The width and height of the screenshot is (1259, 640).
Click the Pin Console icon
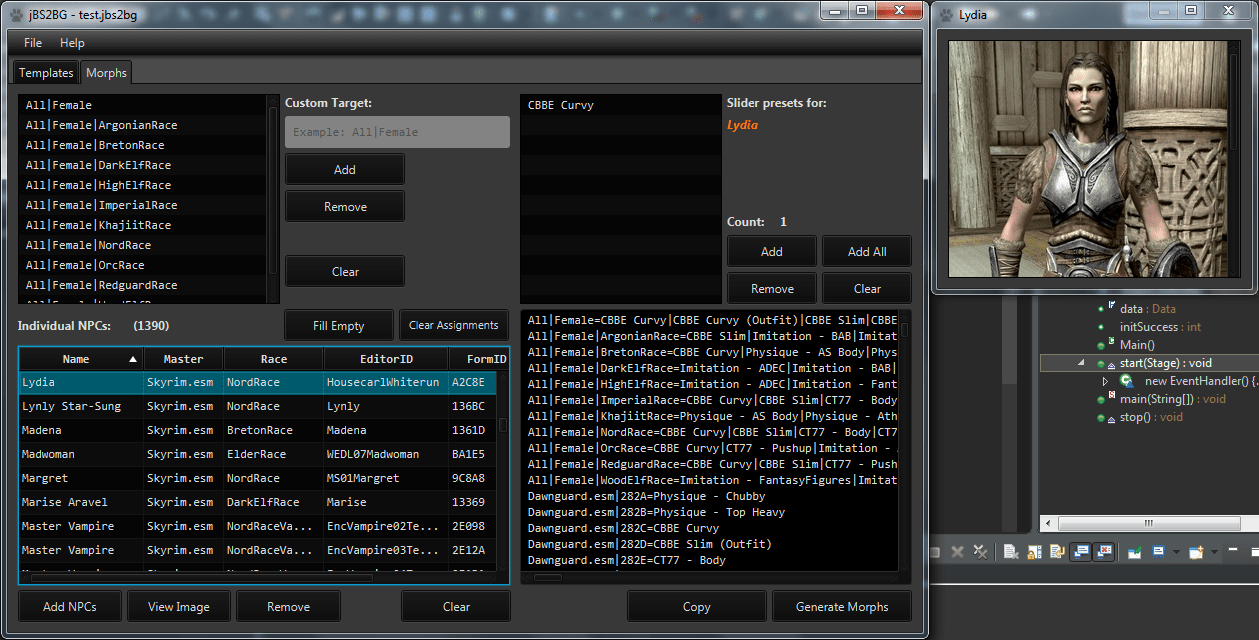[1135, 552]
